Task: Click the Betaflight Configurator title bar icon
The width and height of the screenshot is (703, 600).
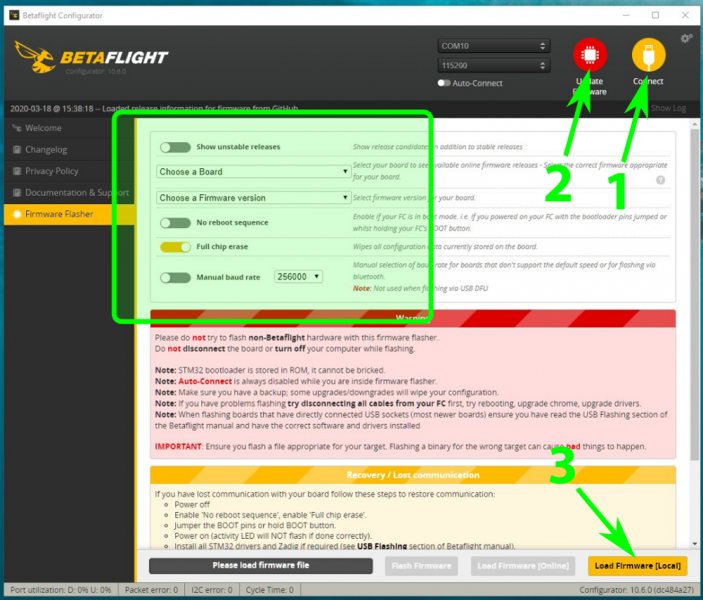Action: [14, 15]
